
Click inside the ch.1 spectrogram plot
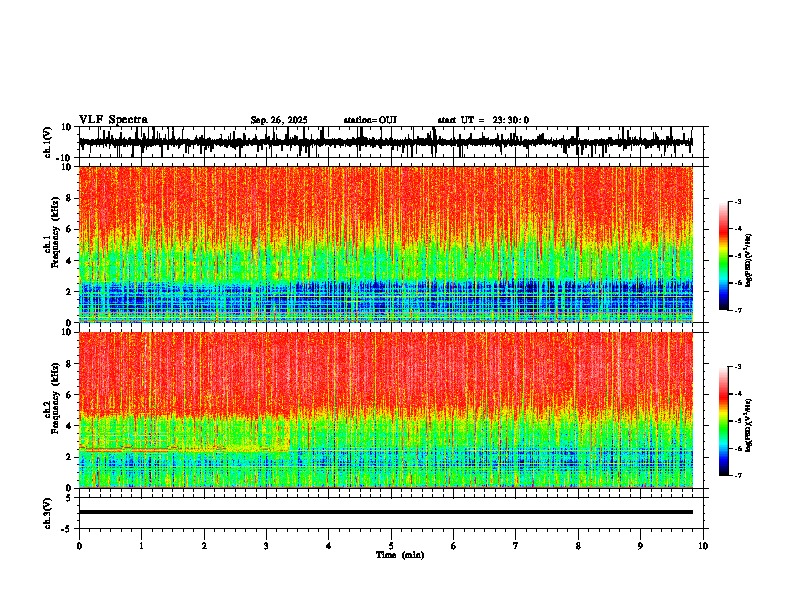tap(386, 244)
